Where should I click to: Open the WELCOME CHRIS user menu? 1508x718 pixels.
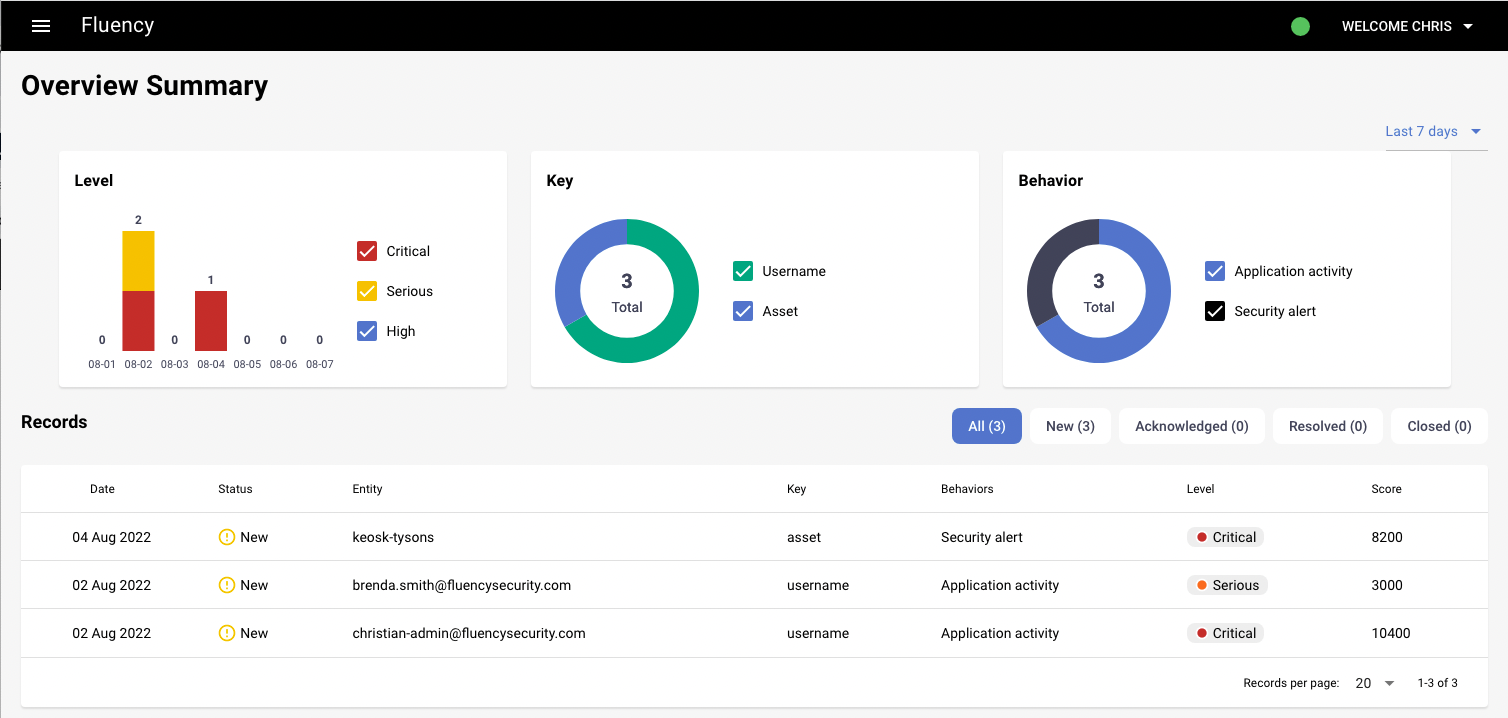point(1407,27)
